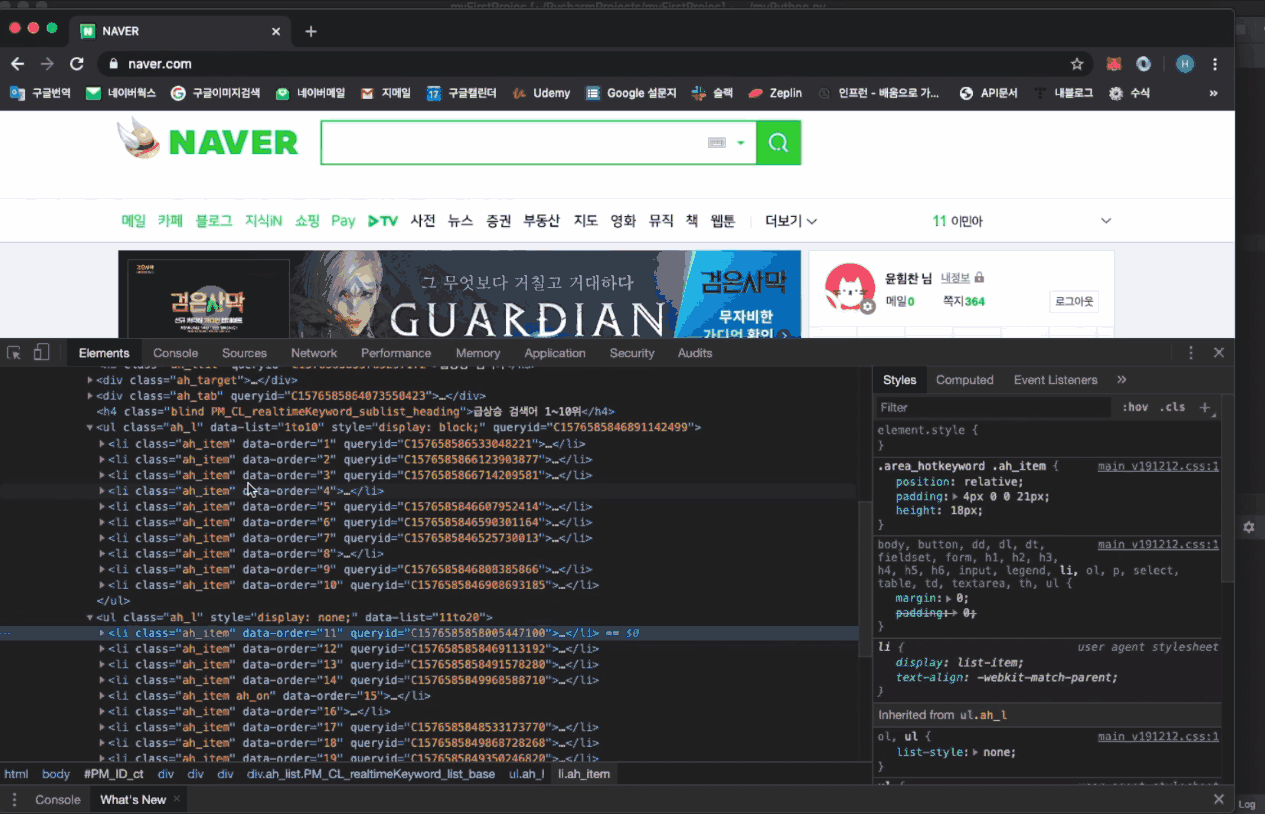The width and height of the screenshot is (1265, 814).
Task: Expand the 더보기 menu on Naver
Action: click(x=791, y=221)
